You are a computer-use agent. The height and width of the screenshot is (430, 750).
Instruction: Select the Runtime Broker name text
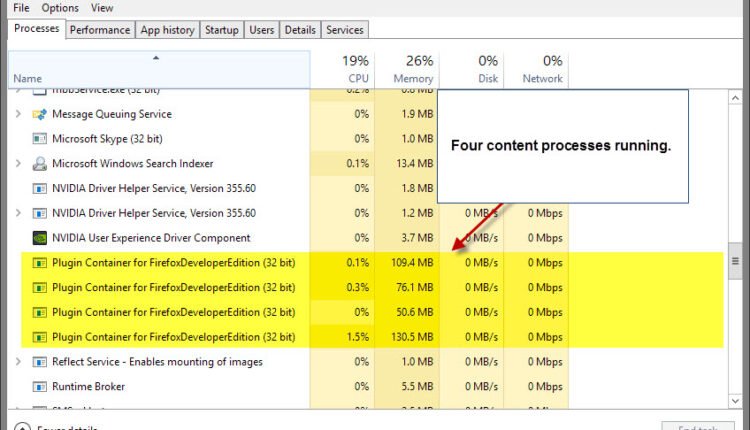[88, 386]
